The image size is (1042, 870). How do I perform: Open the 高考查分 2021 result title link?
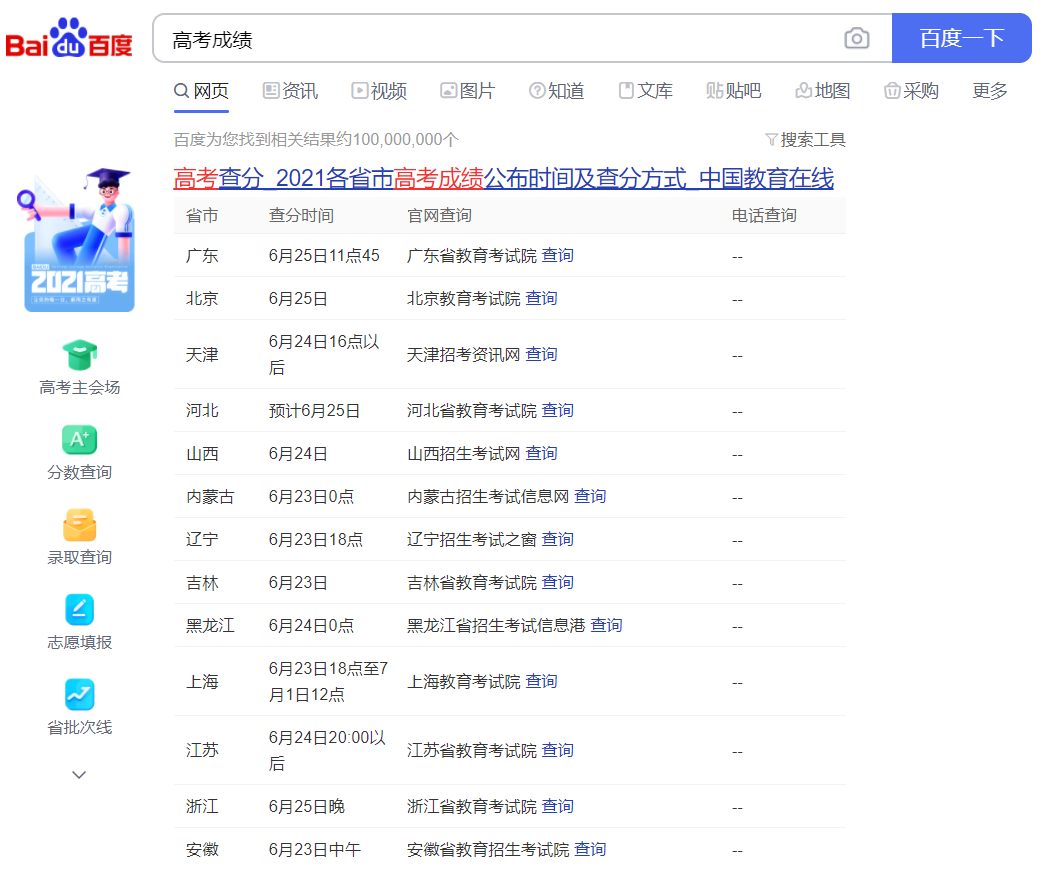(503, 178)
